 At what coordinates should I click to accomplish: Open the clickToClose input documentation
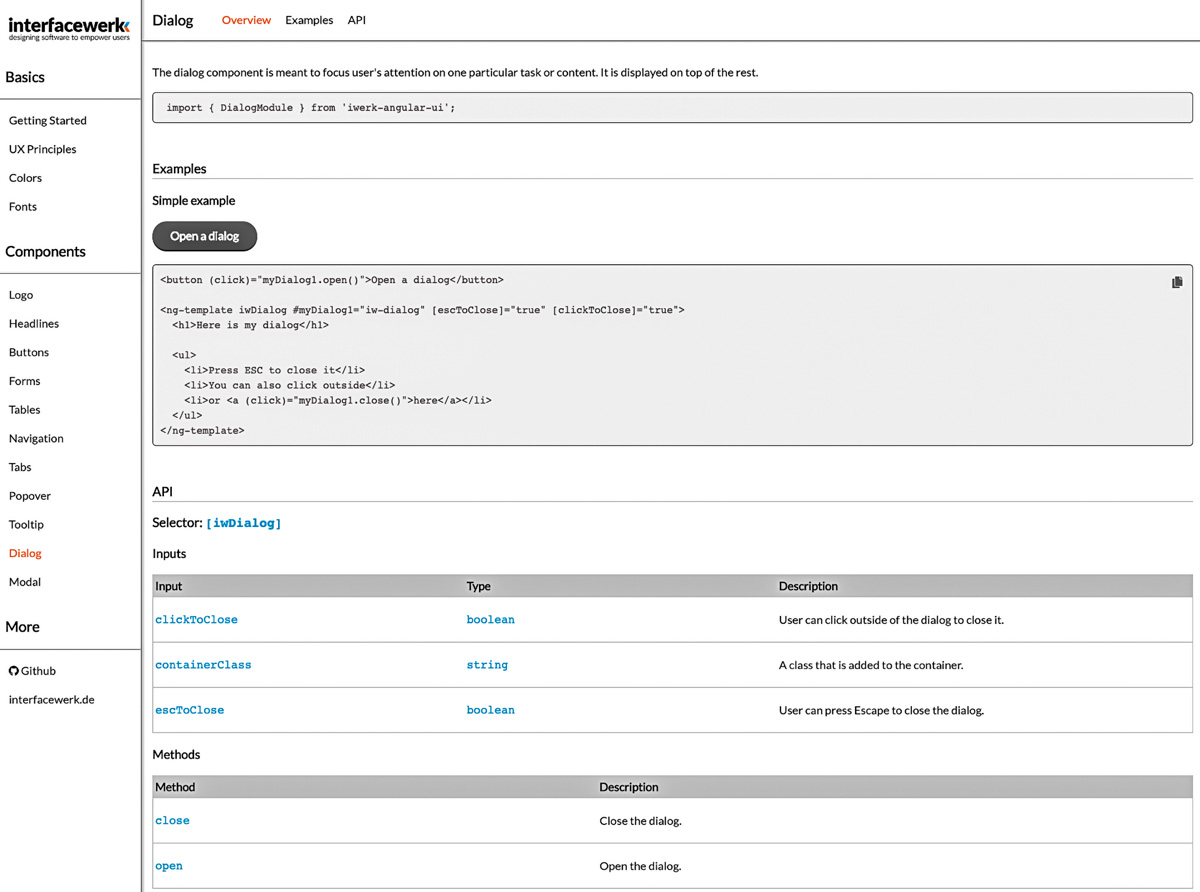[196, 619]
